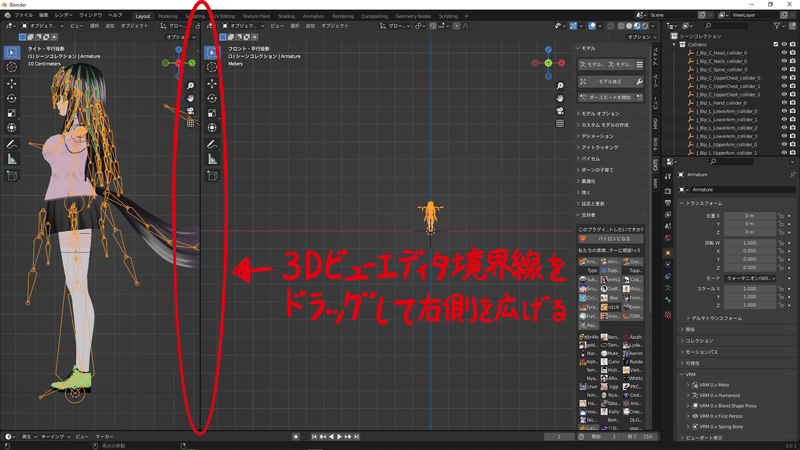The height and width of the screenshot is (450, 800).
Task: Click the wrench icon next to モデル修正
Action: (x=639, y=82)
